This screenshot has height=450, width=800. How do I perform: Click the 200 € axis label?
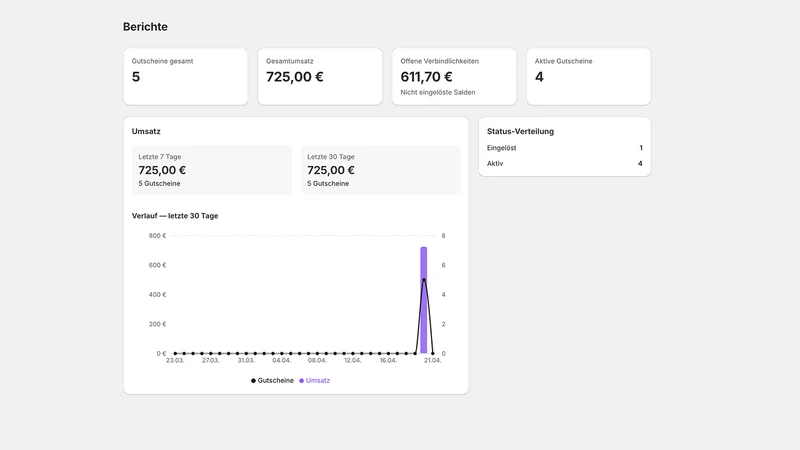158,324
